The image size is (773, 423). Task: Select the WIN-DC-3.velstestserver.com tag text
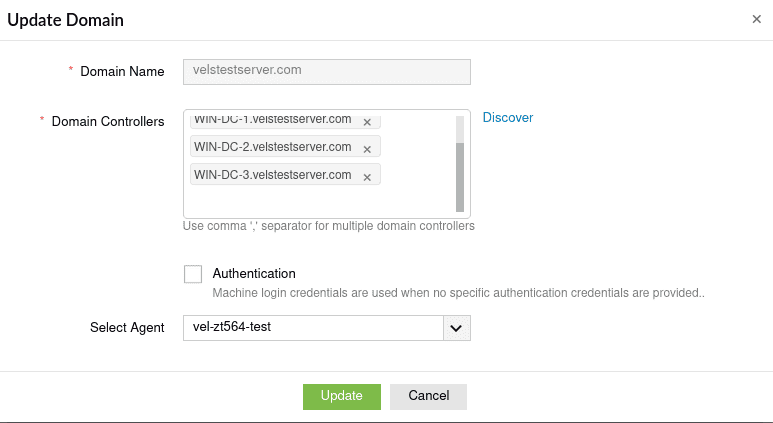[x=272, y=175]
